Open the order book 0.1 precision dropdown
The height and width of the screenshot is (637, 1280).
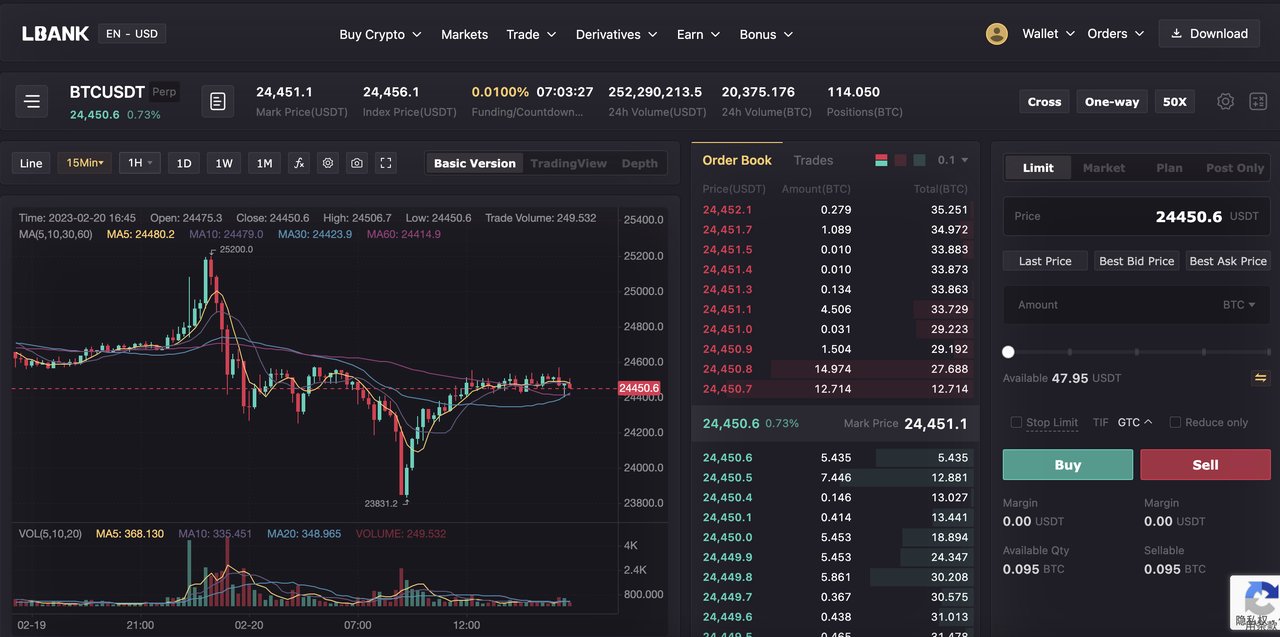point(952,160)
